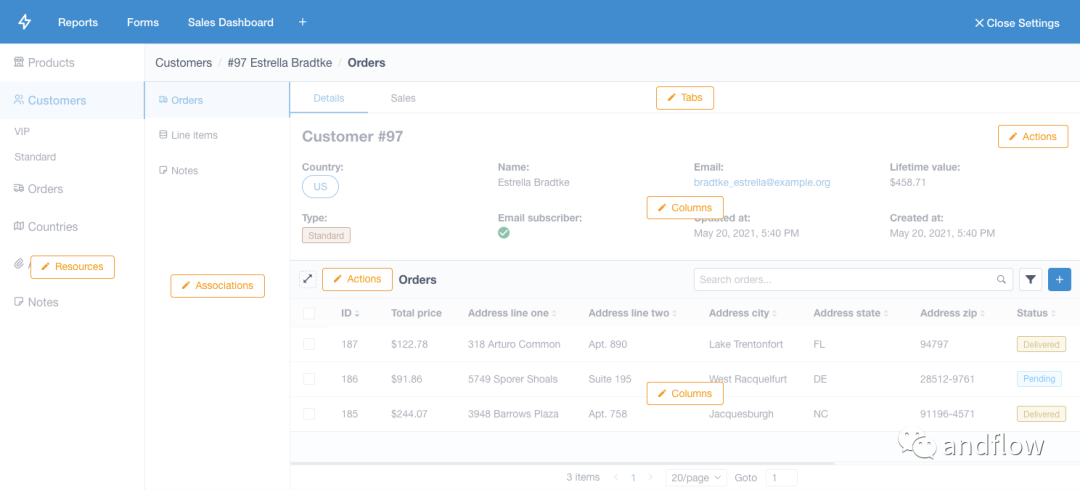Click the previous page arrow in pagination

click(x=616, y=478)
